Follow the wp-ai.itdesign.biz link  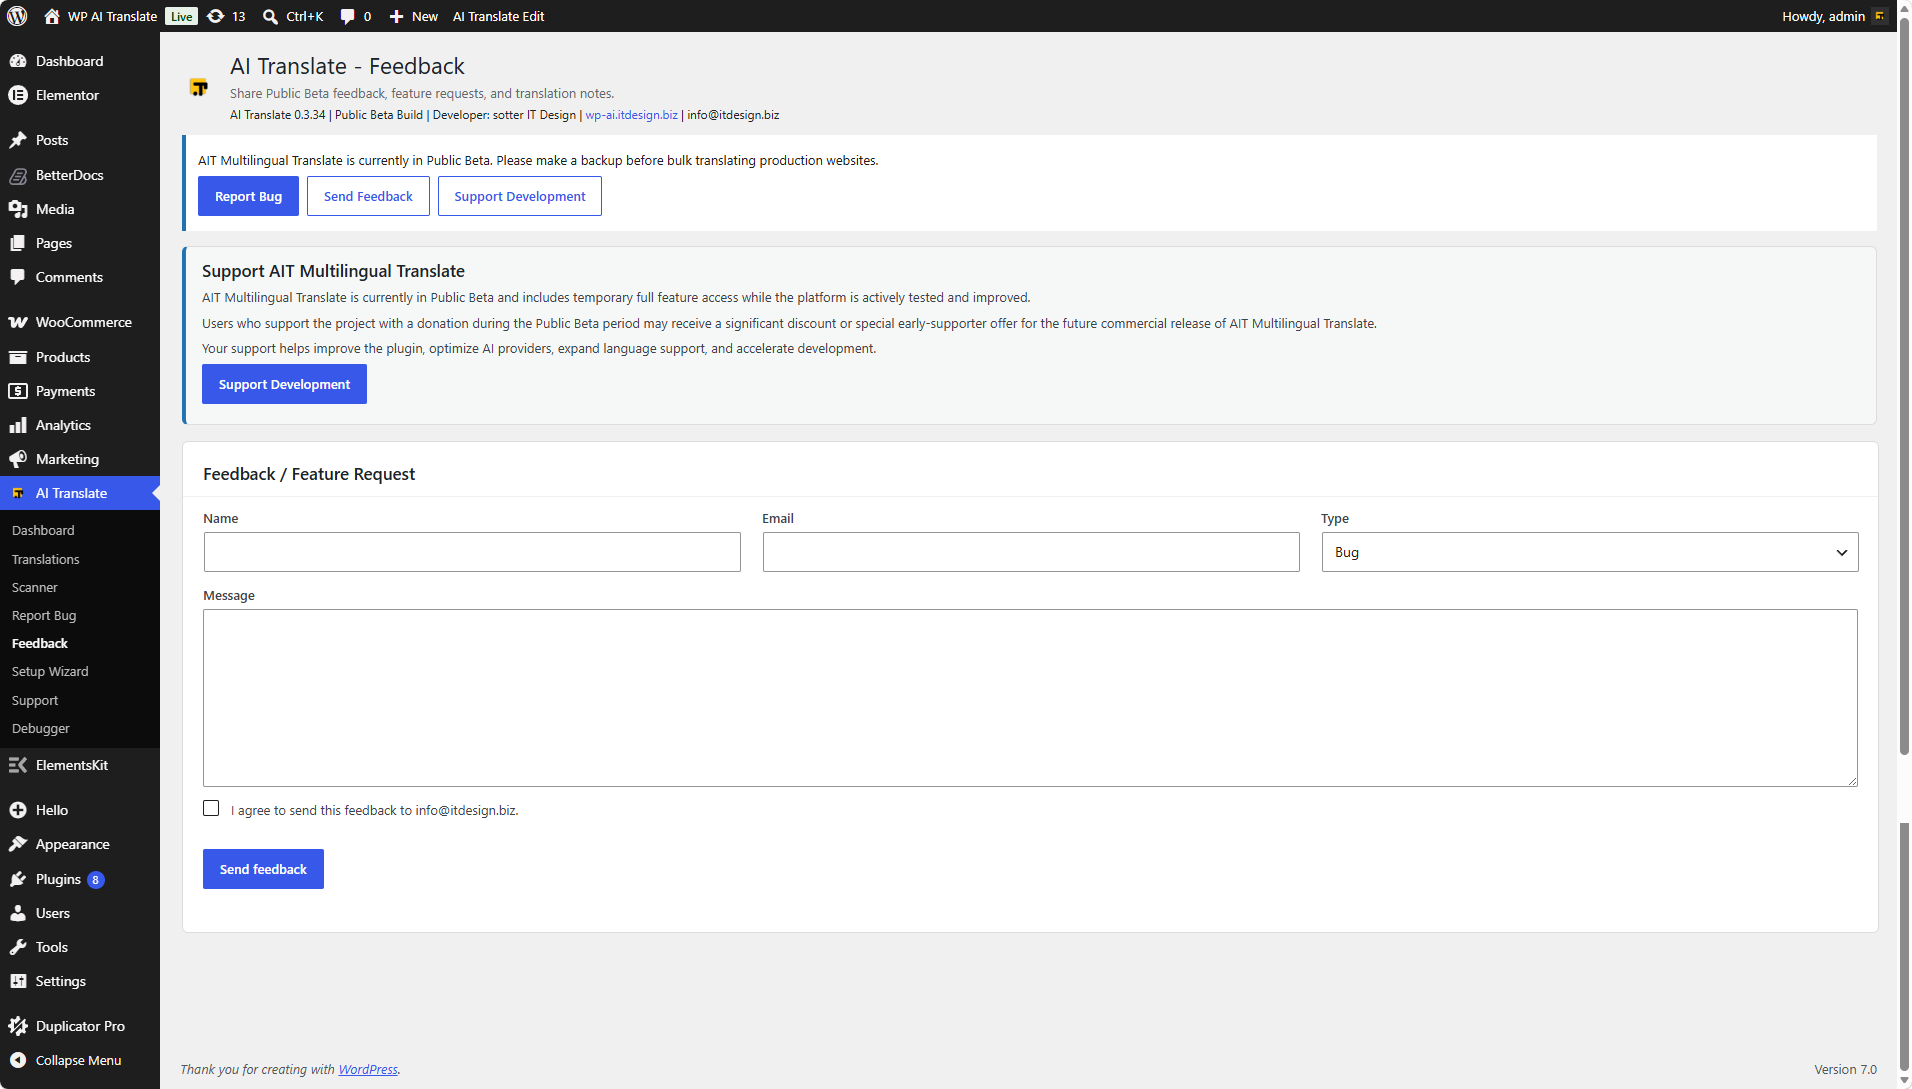pyautogui.click(x=631, y=115)
